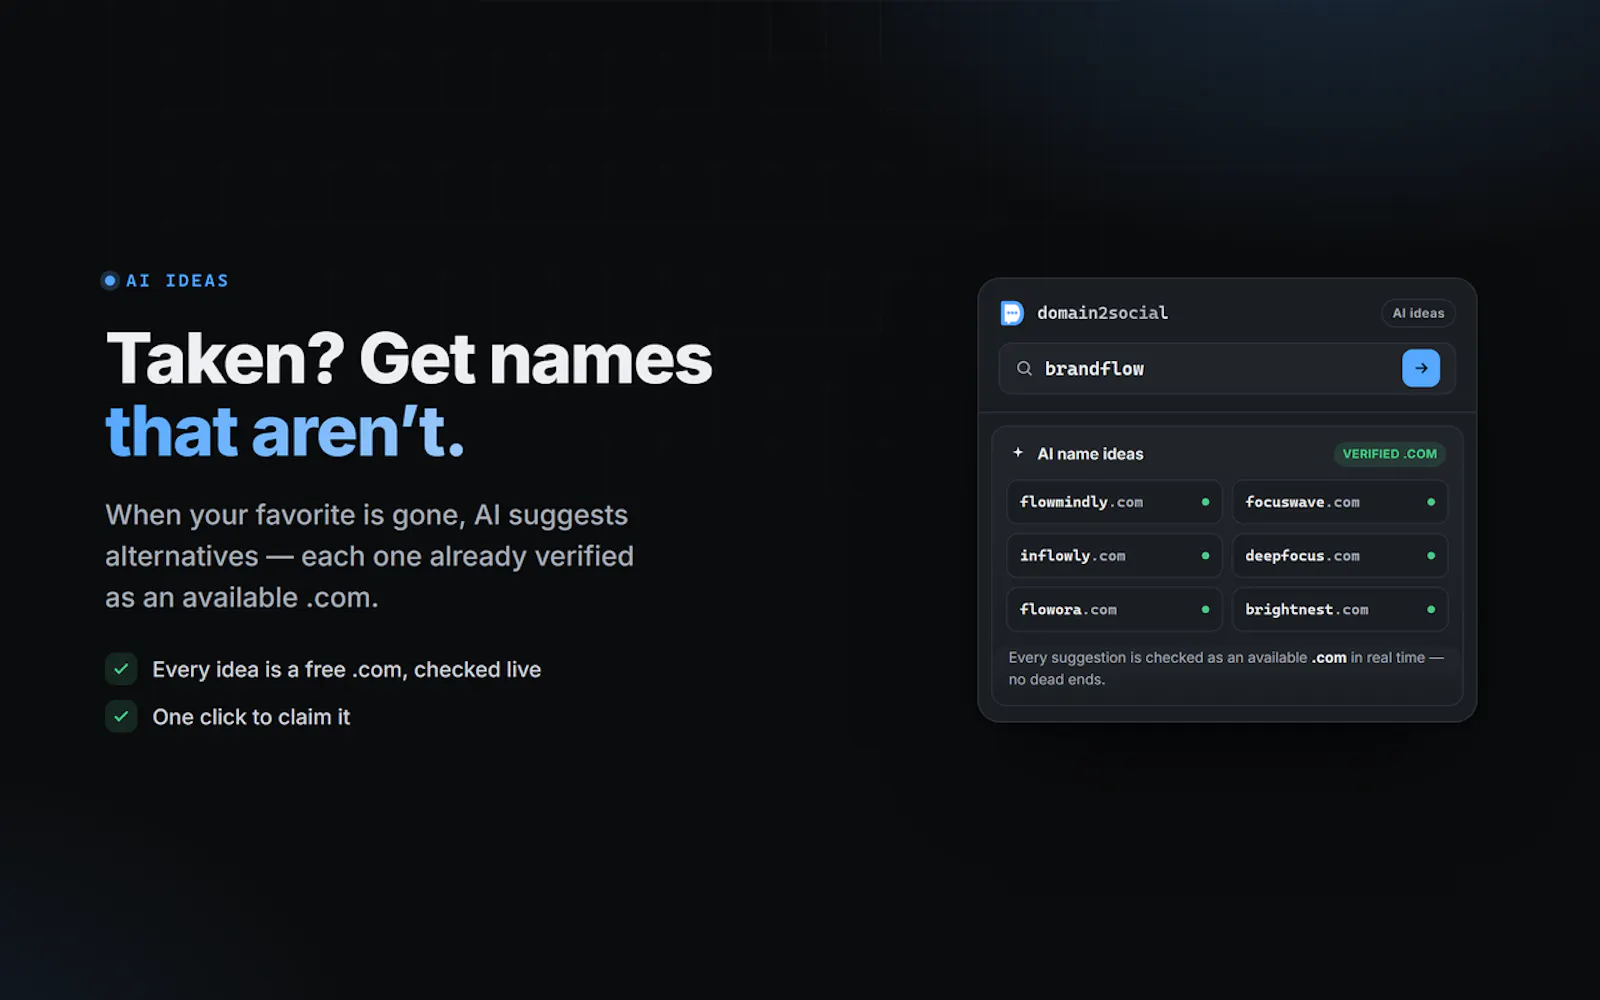1600x1000 pixels.
Task: Focus the brandflow search field
Action: tap(1227, 368)
